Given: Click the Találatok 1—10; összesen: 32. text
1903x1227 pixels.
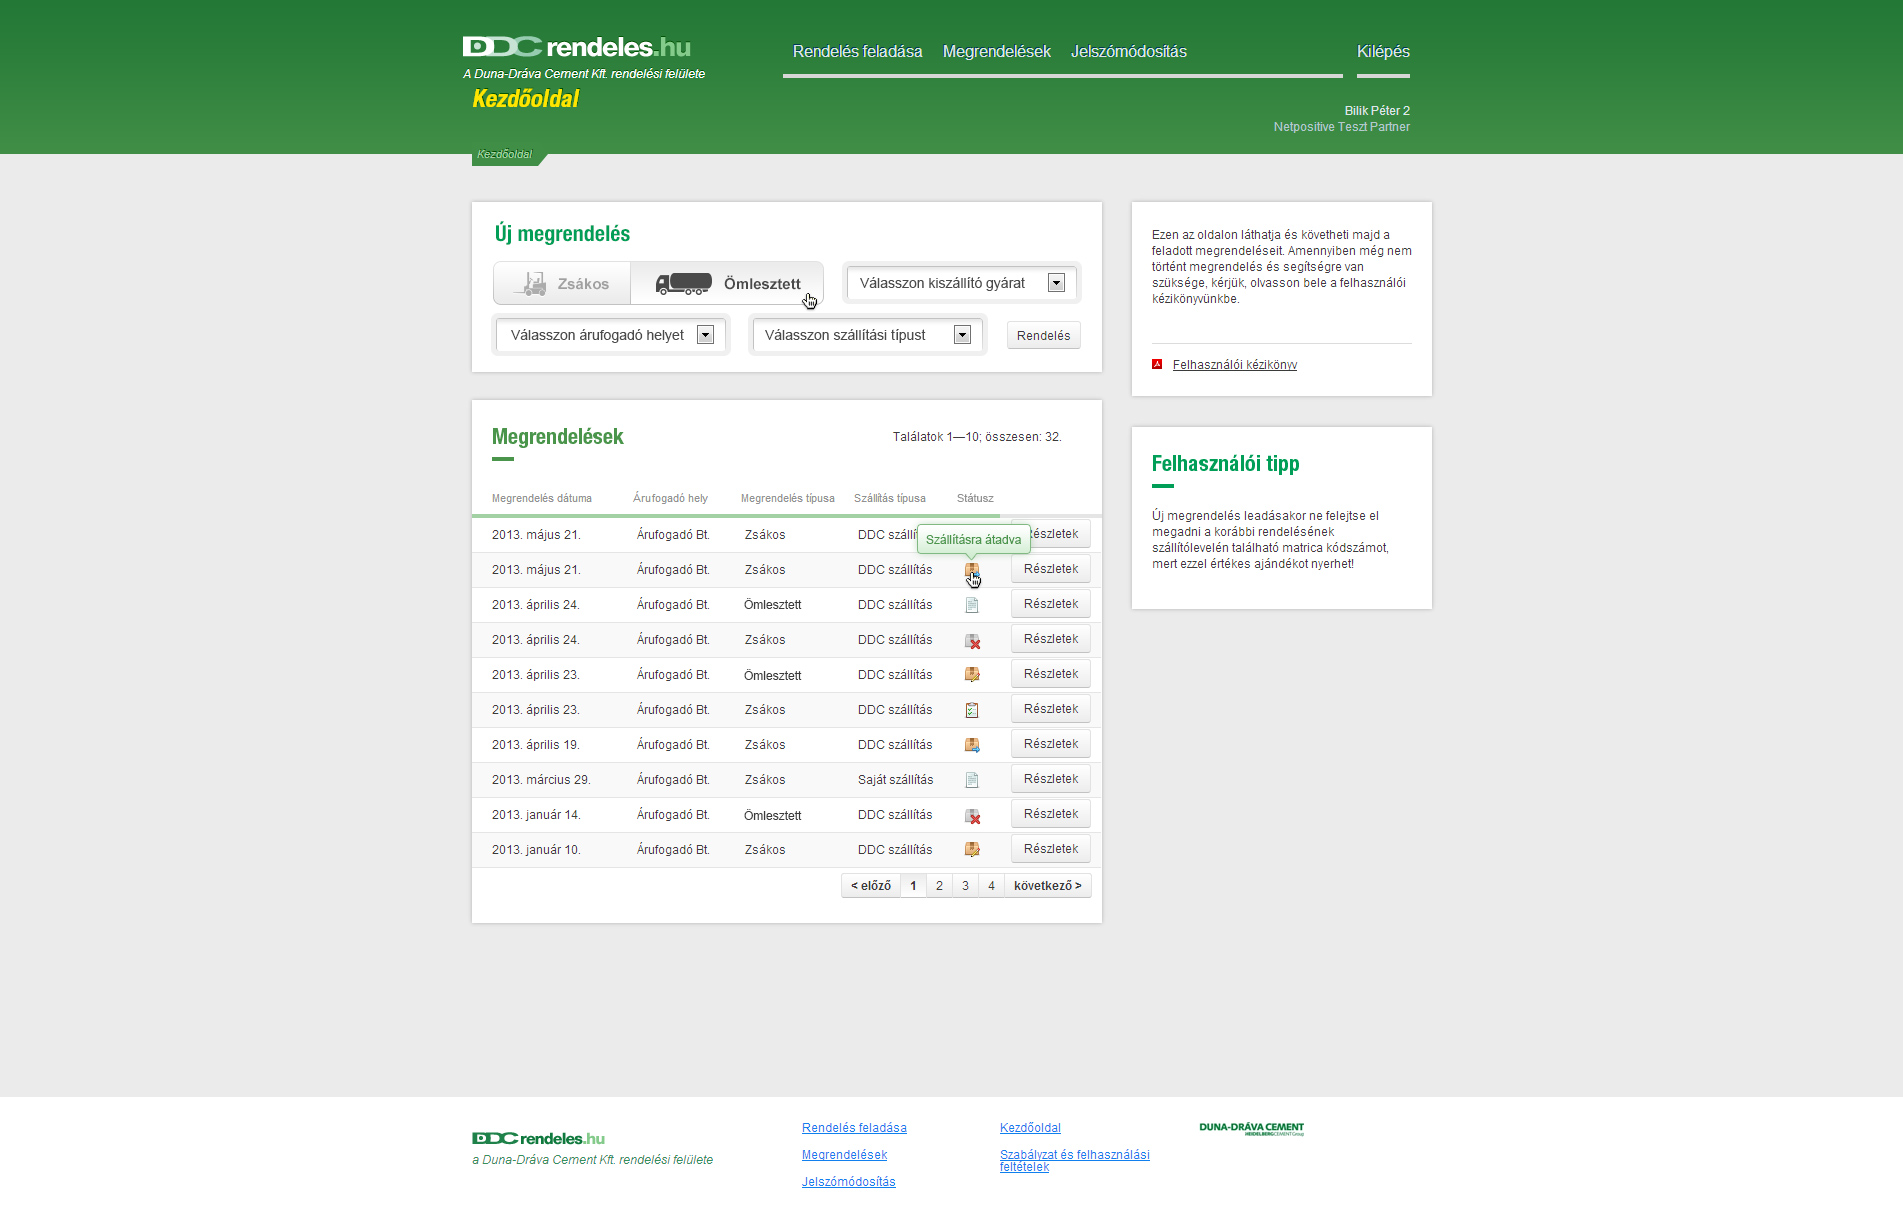Looking at the screenshot, I should [x=977, y=437].
